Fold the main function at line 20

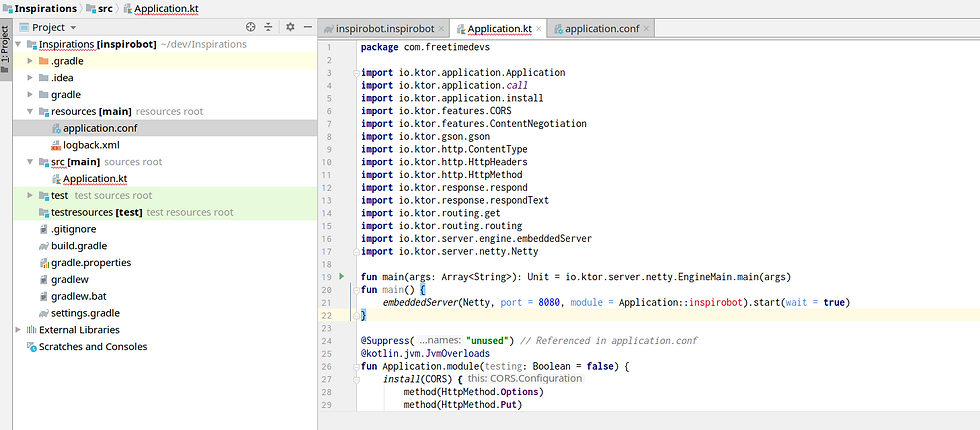(356, 289)
